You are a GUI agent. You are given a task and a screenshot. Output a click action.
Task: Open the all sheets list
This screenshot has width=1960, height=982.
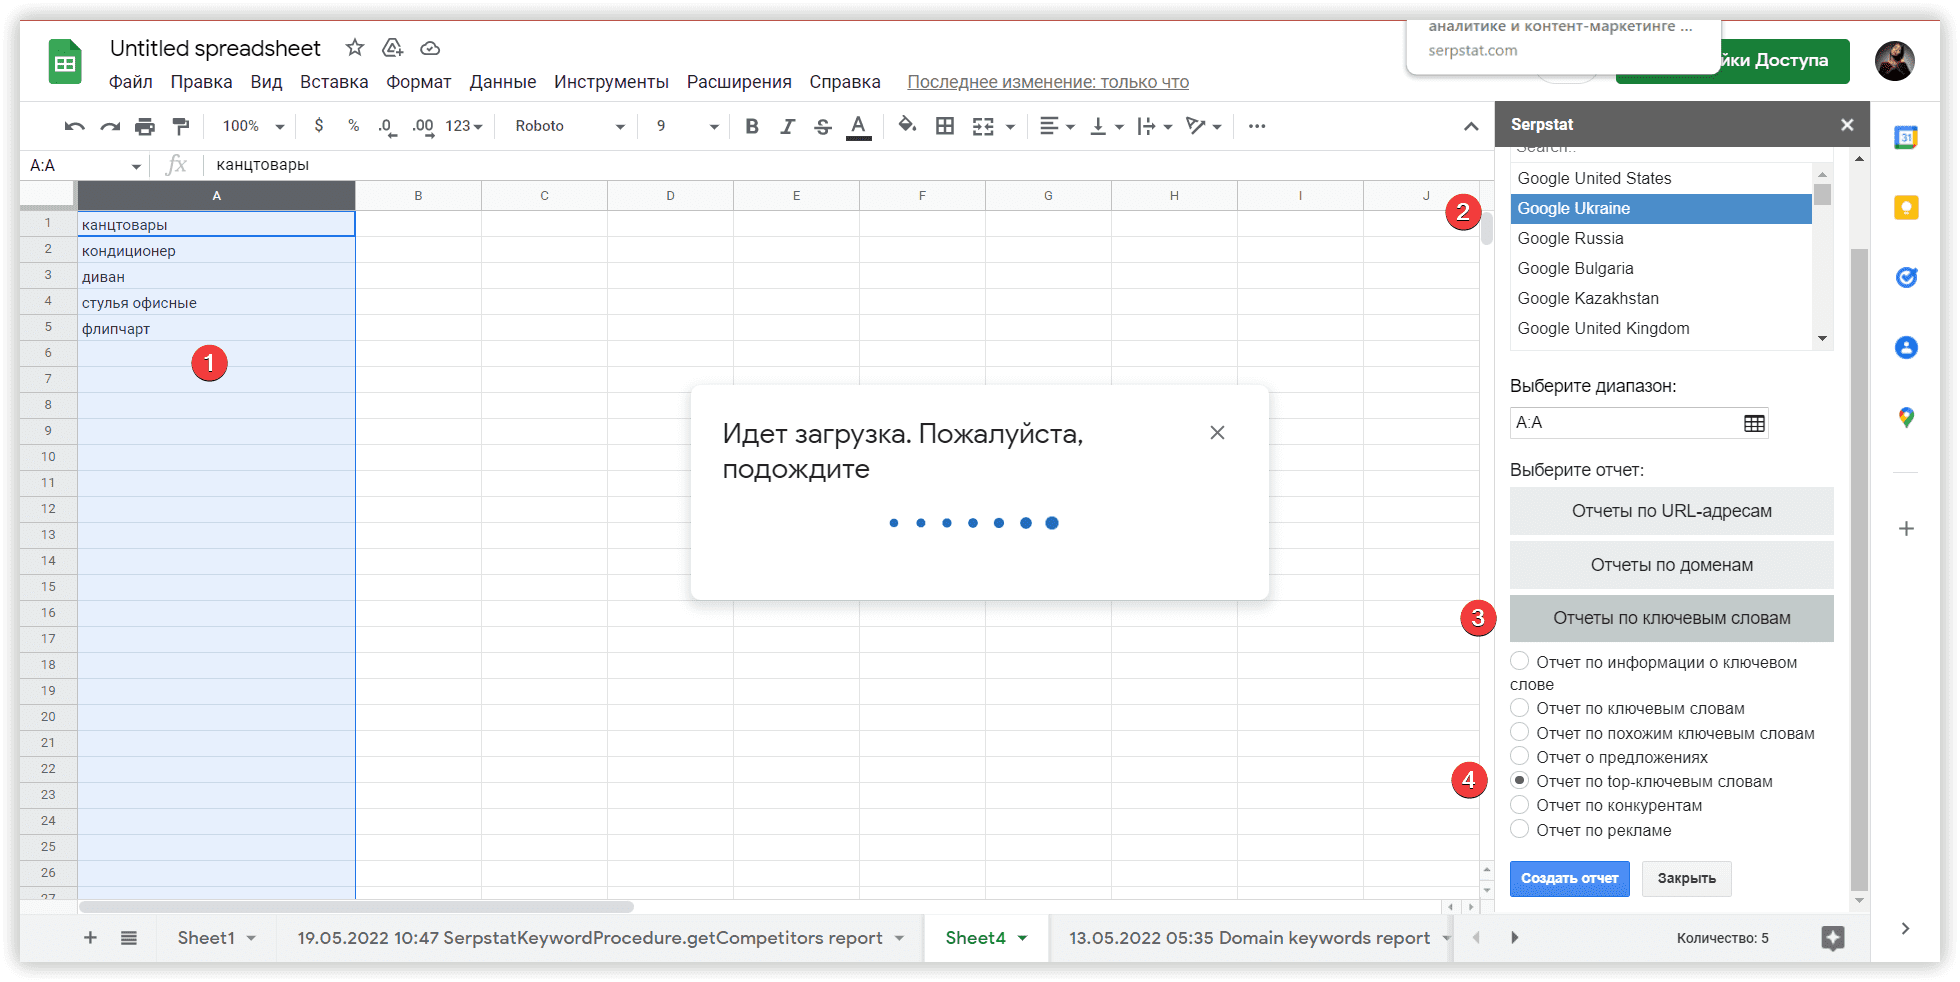tap(129, 937)
